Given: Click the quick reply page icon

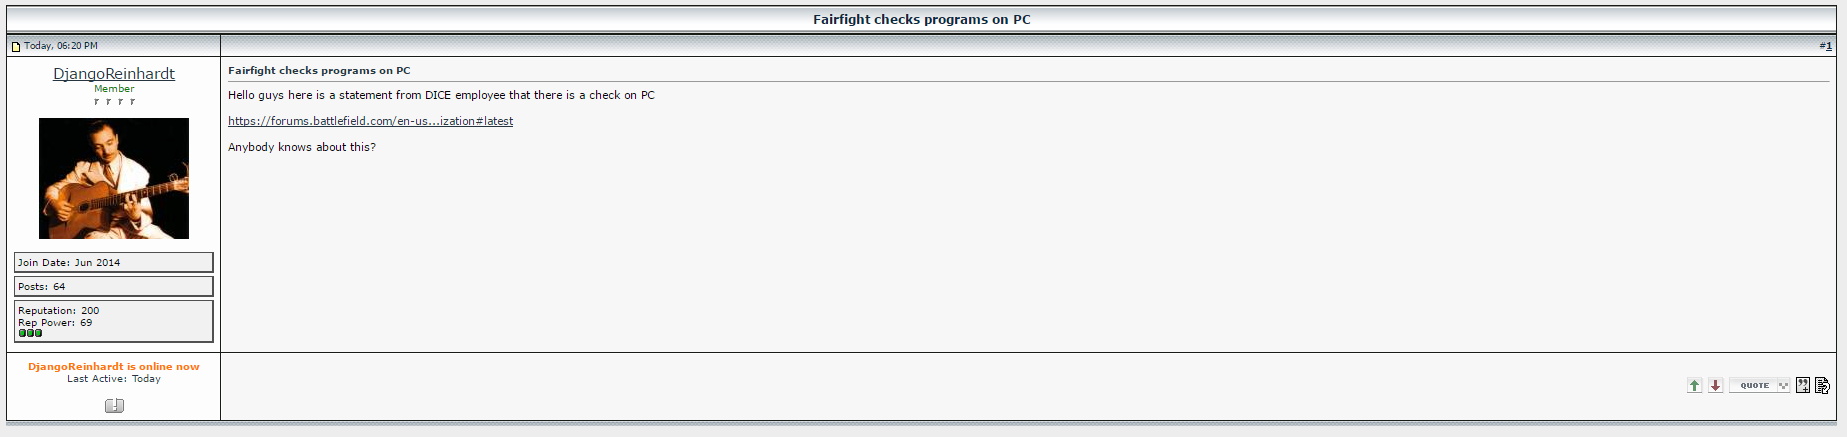Looking at the screenshot, I should [x=1822, y=385].
